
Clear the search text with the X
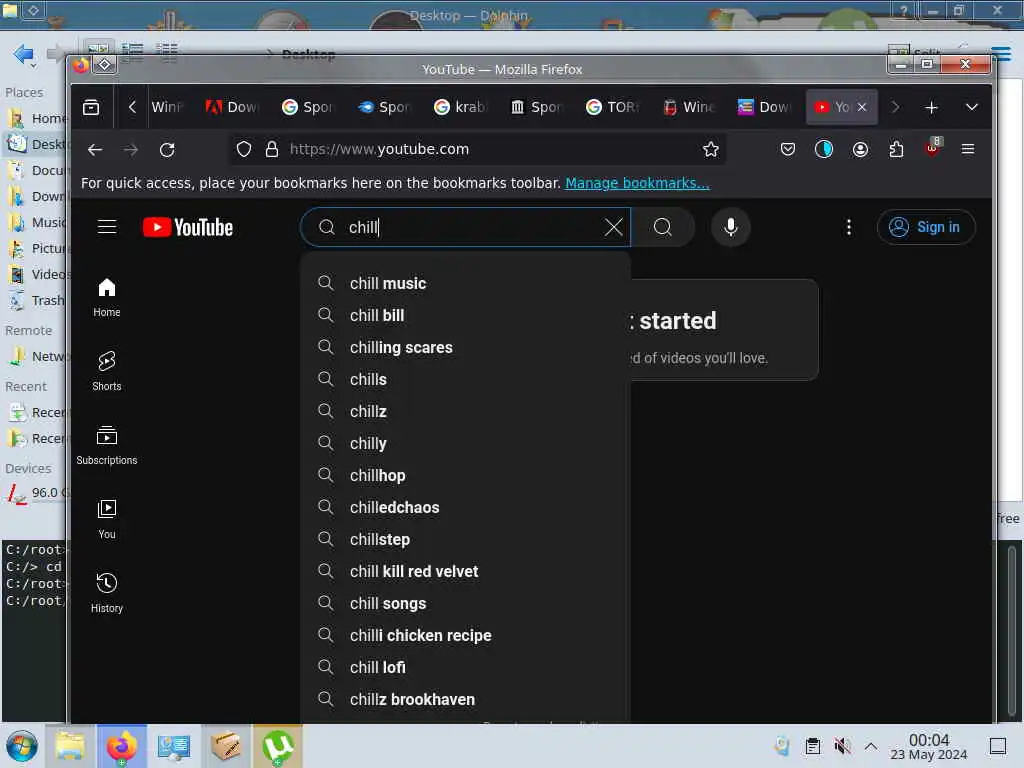point(613,227)
